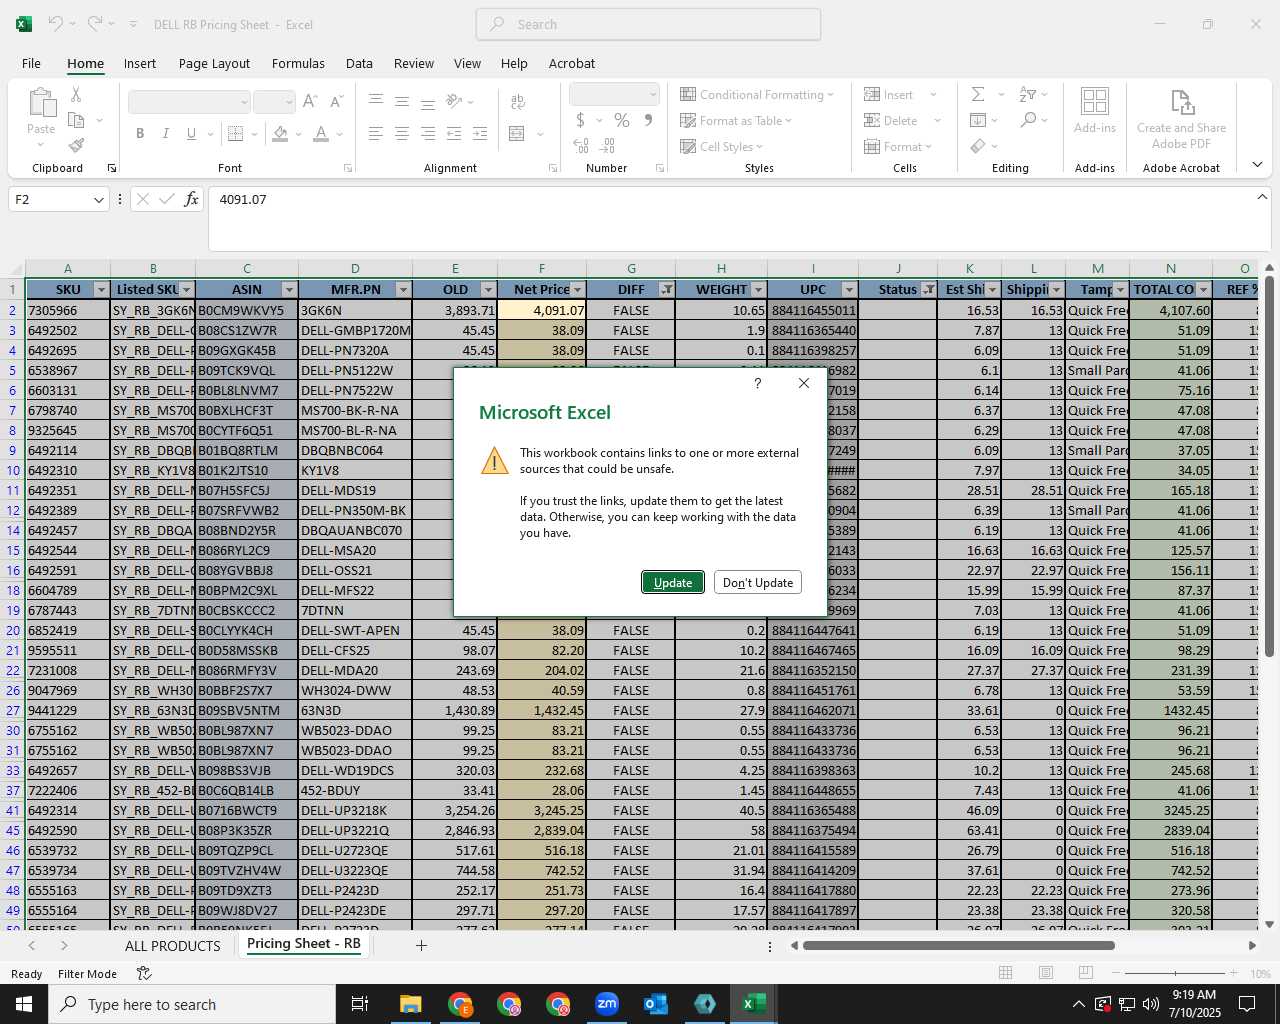Click the Search box in title bar
Viewport: 1280px width, 1024px height.
tap(648, 24)
